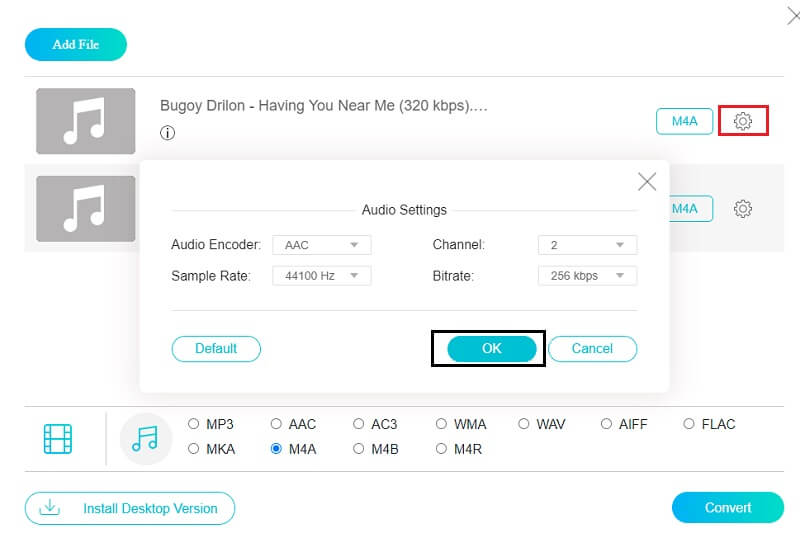This screenshot has width=800, height=552.
Task: Expand the Audio Encoder dropdown
Action: point(321,245)
